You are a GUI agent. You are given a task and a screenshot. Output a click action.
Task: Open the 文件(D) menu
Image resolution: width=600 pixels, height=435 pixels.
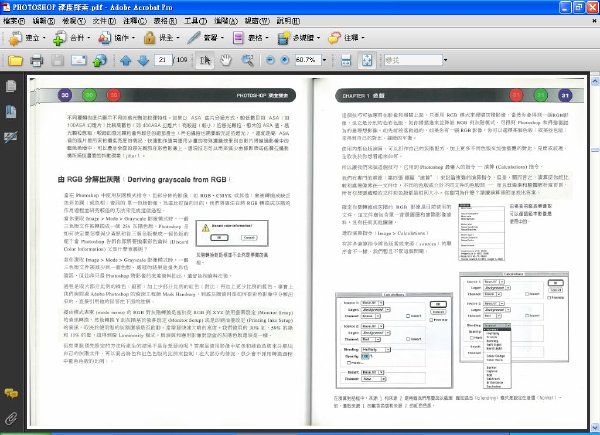(104, 21)
